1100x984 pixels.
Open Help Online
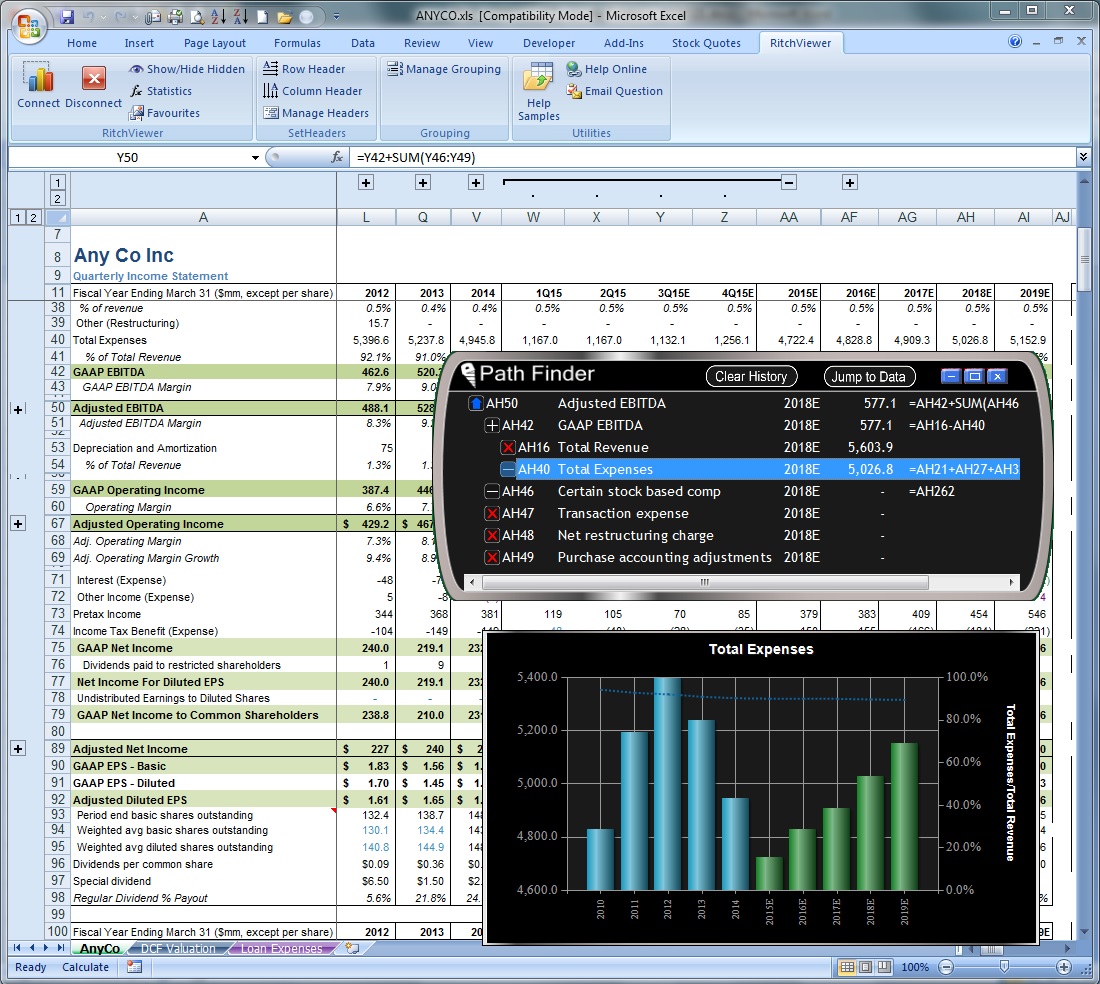tap(607, 69)
